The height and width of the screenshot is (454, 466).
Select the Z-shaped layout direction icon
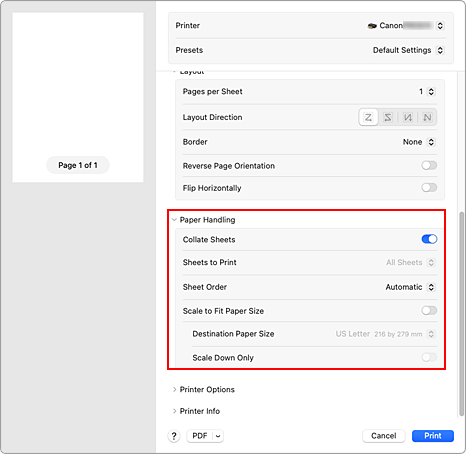(x=368, y=117)
